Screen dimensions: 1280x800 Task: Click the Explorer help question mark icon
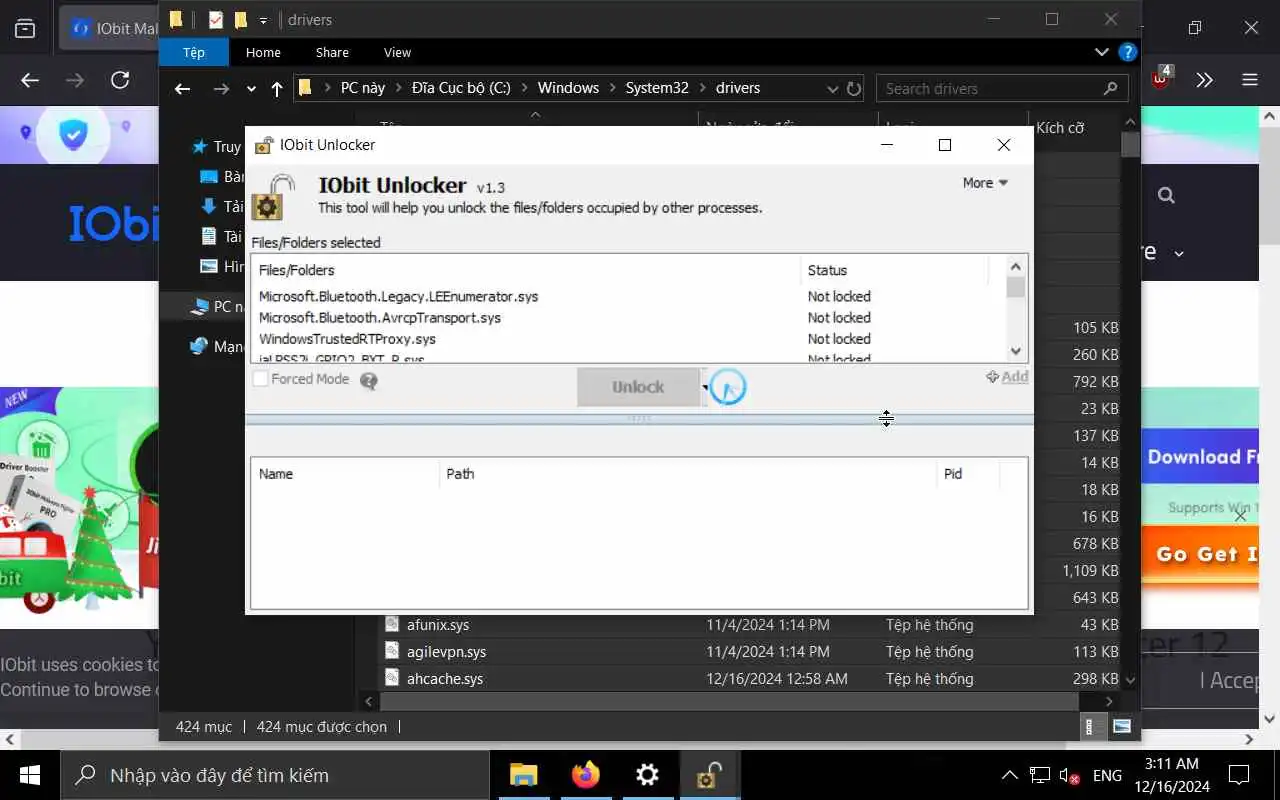coord(1128,52)
